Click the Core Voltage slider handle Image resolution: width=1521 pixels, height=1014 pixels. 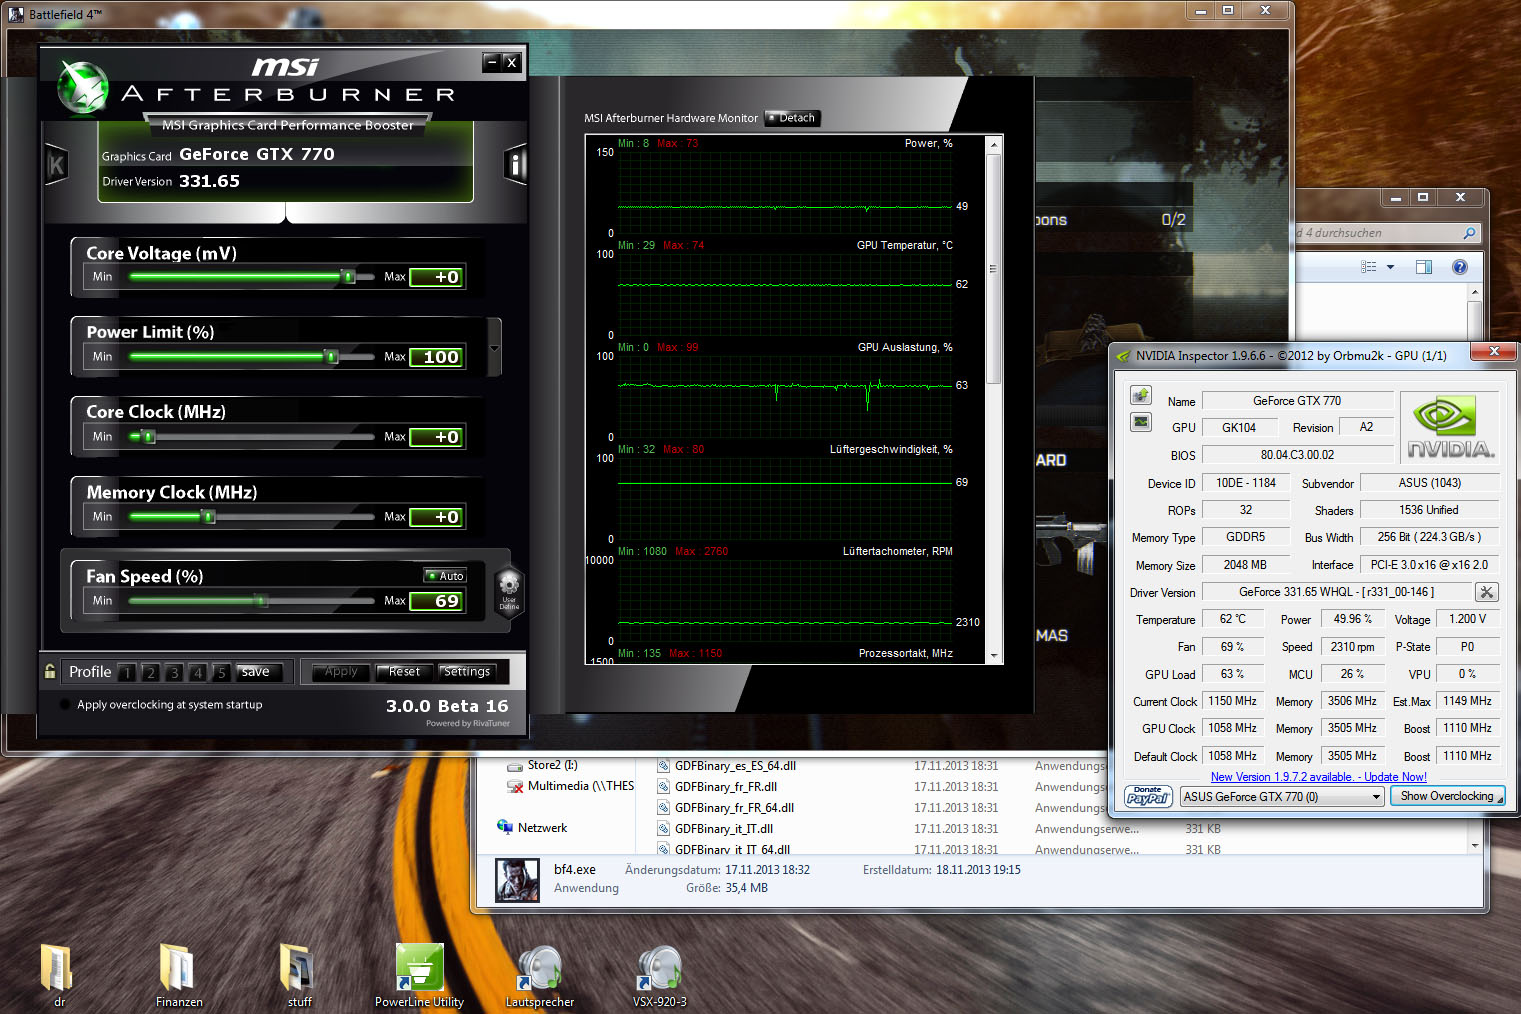point(348,276)
